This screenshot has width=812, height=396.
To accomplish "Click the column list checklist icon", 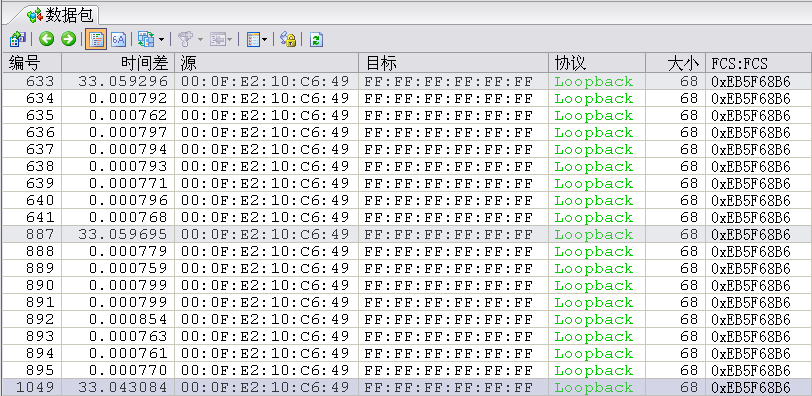I will (x=254, y=39).
